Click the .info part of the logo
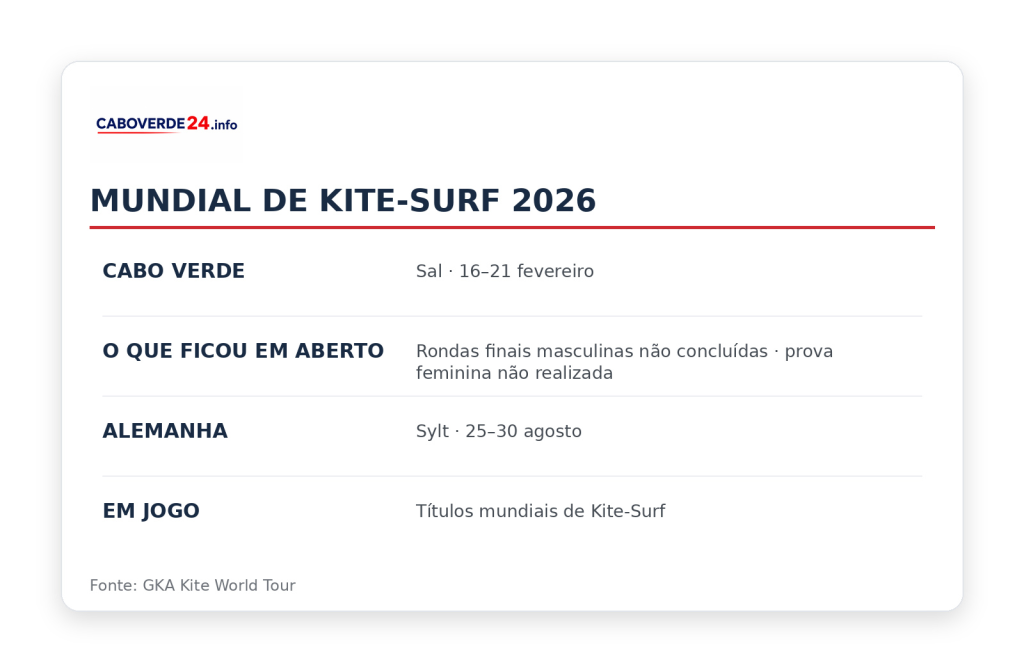The image size is (1024, 672). point(224,125)
